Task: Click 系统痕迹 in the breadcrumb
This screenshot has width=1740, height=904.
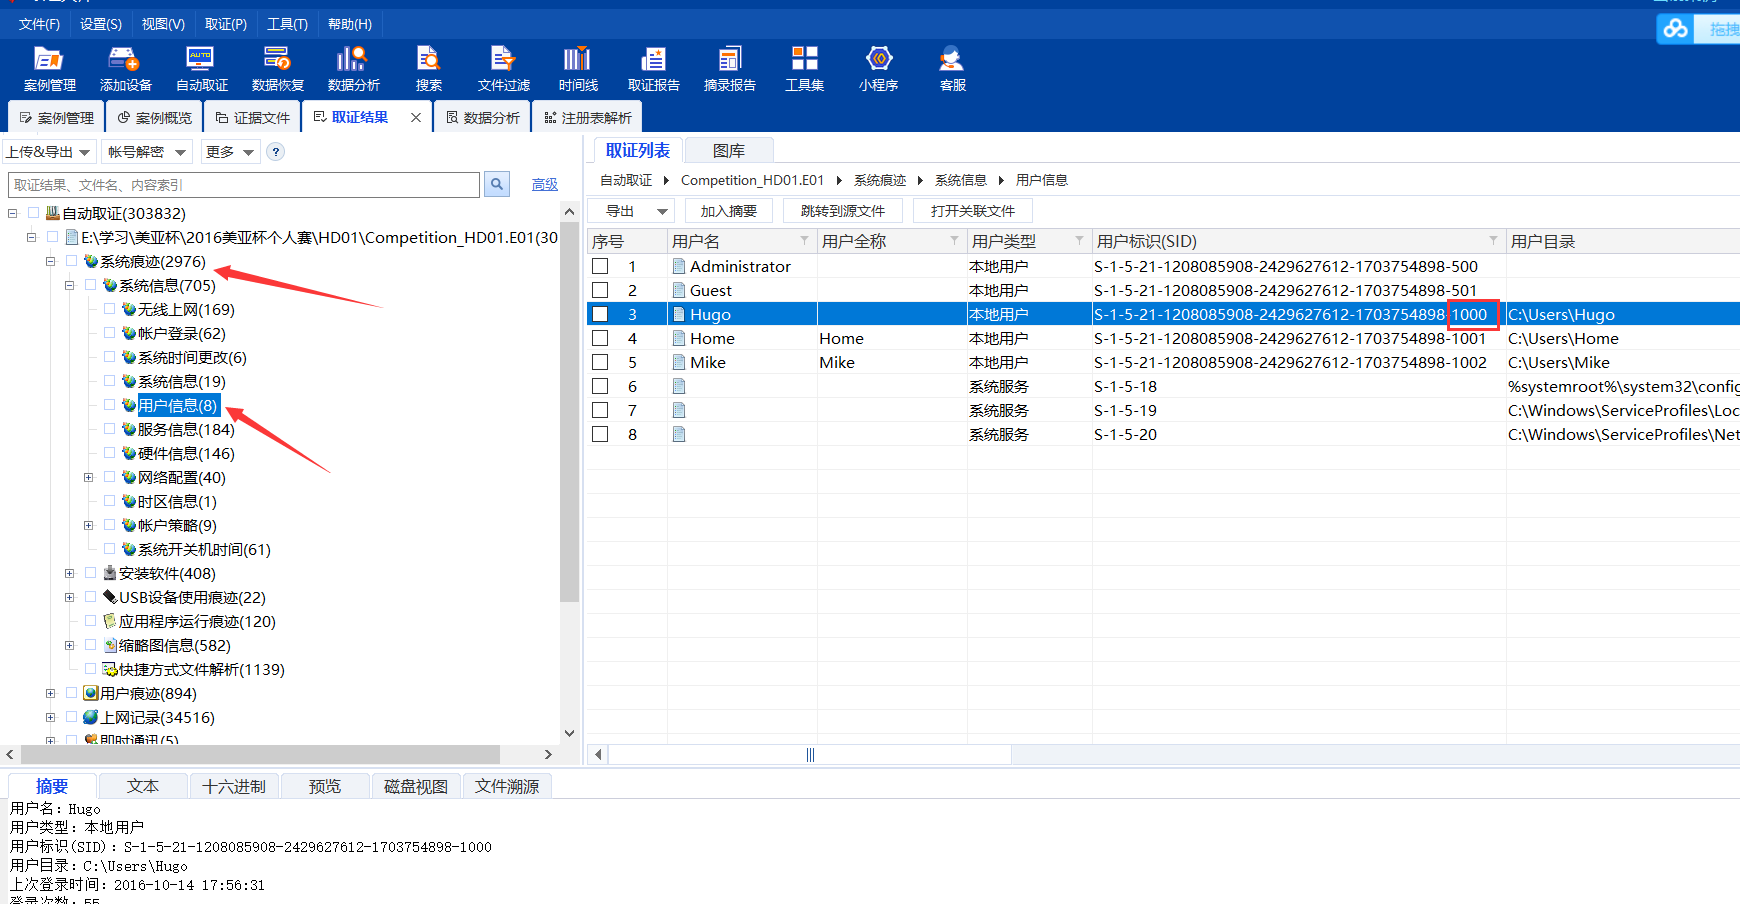Action: tap(880, 180)
